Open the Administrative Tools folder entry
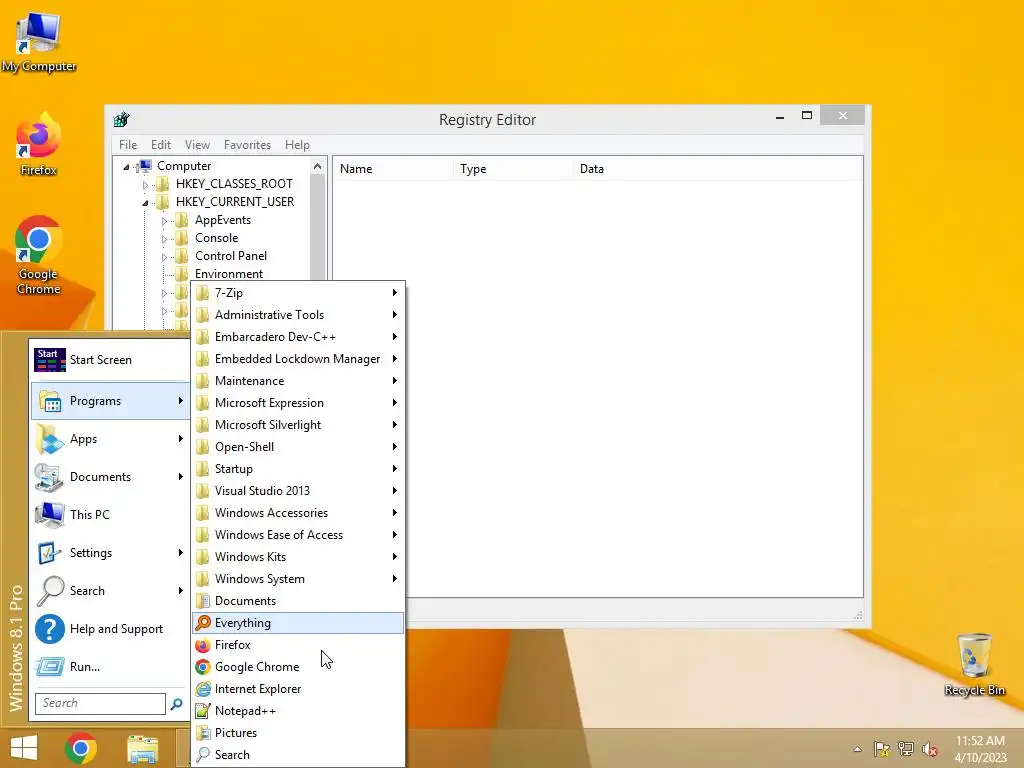Screen dimensions: 1024x768 [x=298, y=315]
